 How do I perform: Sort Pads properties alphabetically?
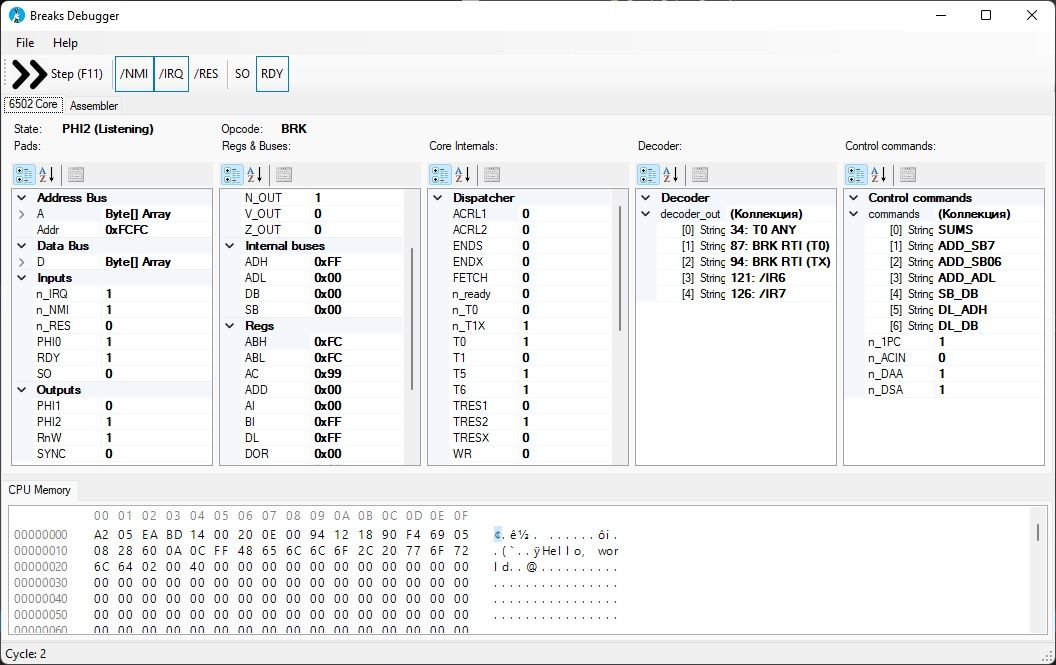pyautogui.click(x=48, y=174)
